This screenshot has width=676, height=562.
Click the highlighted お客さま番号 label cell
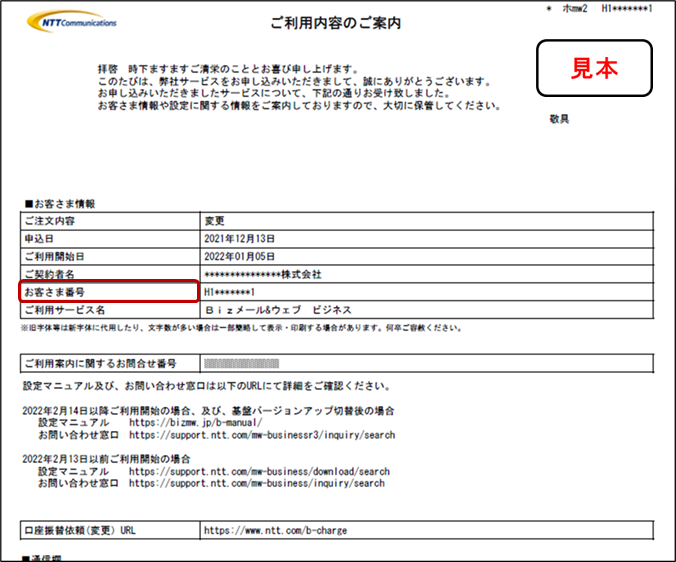click(109, 291)
